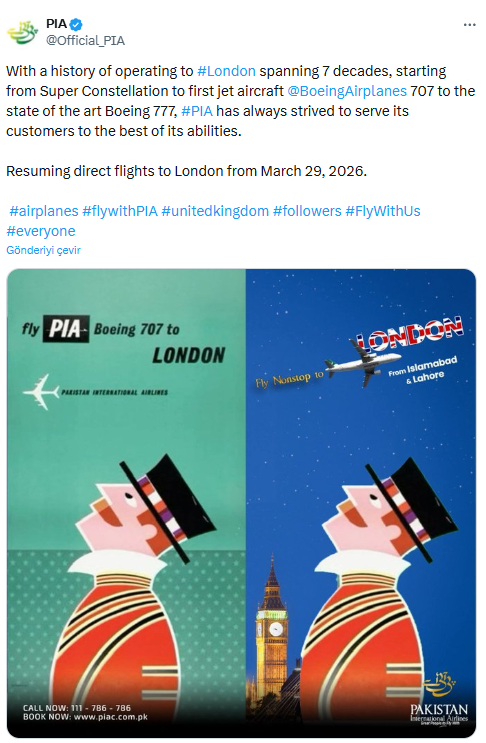The height and width of the screenshot is (743, 486).
Task: Open the #flywithPIA hashtag
Action: click(x=120, y=211)
